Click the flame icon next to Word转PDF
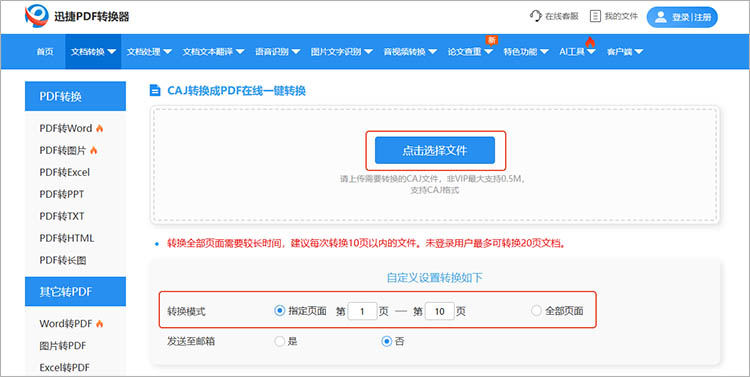The image size is (750, 377). click(99, 323)
